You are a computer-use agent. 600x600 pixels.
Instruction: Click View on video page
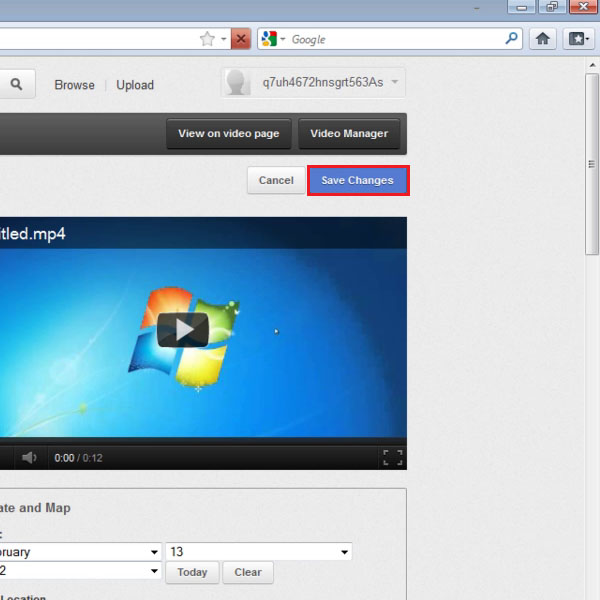click(x=229, y=134)
